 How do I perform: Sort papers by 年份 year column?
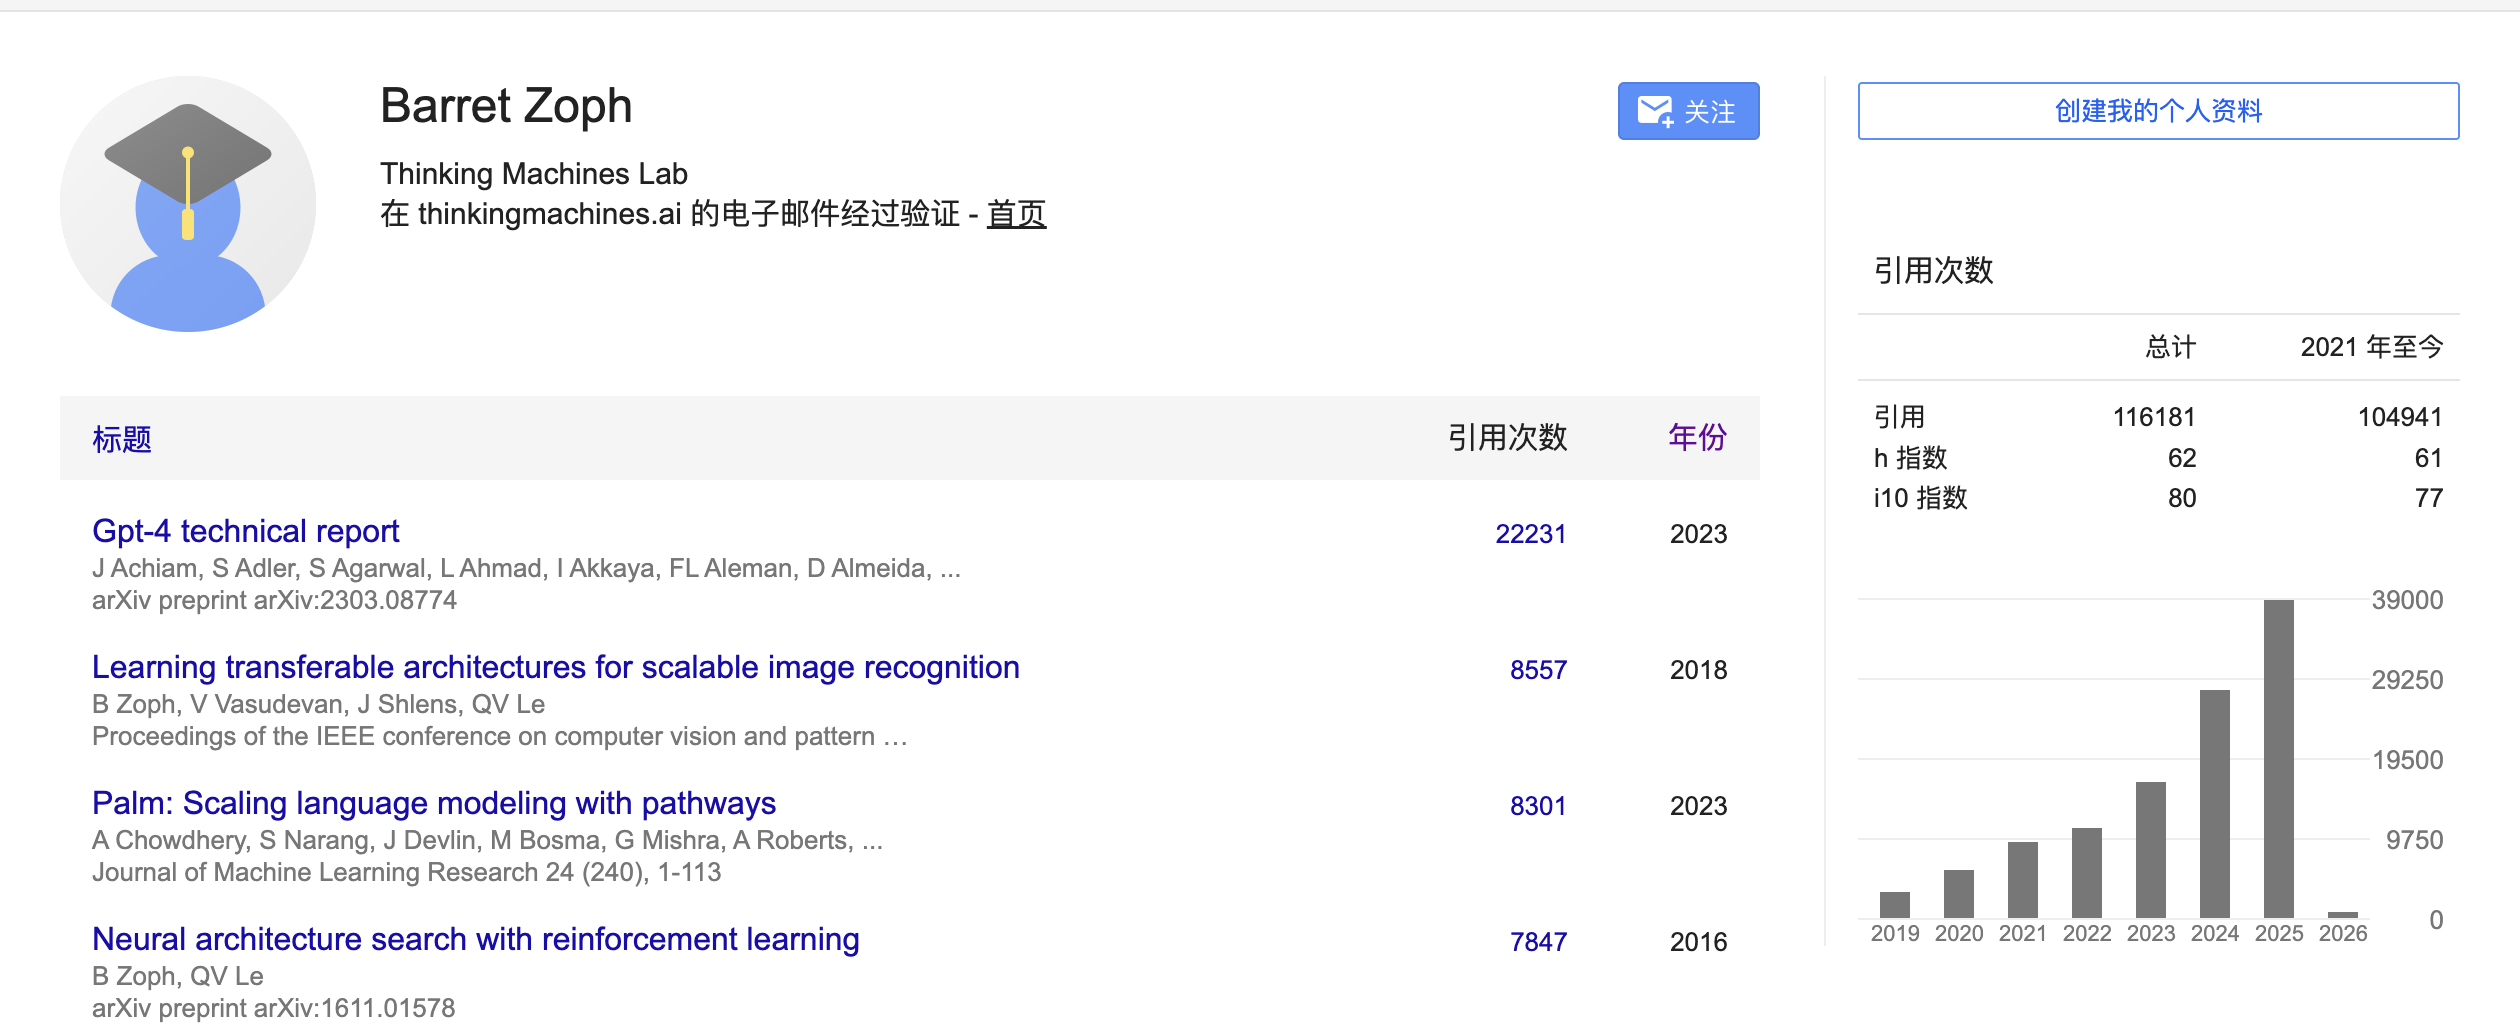pyautogui.click(x=1695, y=437)
